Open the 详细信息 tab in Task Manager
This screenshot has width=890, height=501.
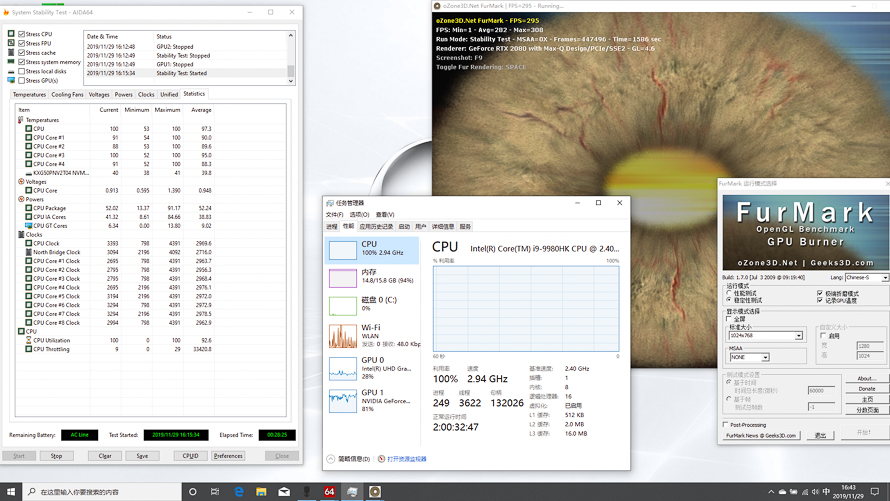(x=442, y=227)
